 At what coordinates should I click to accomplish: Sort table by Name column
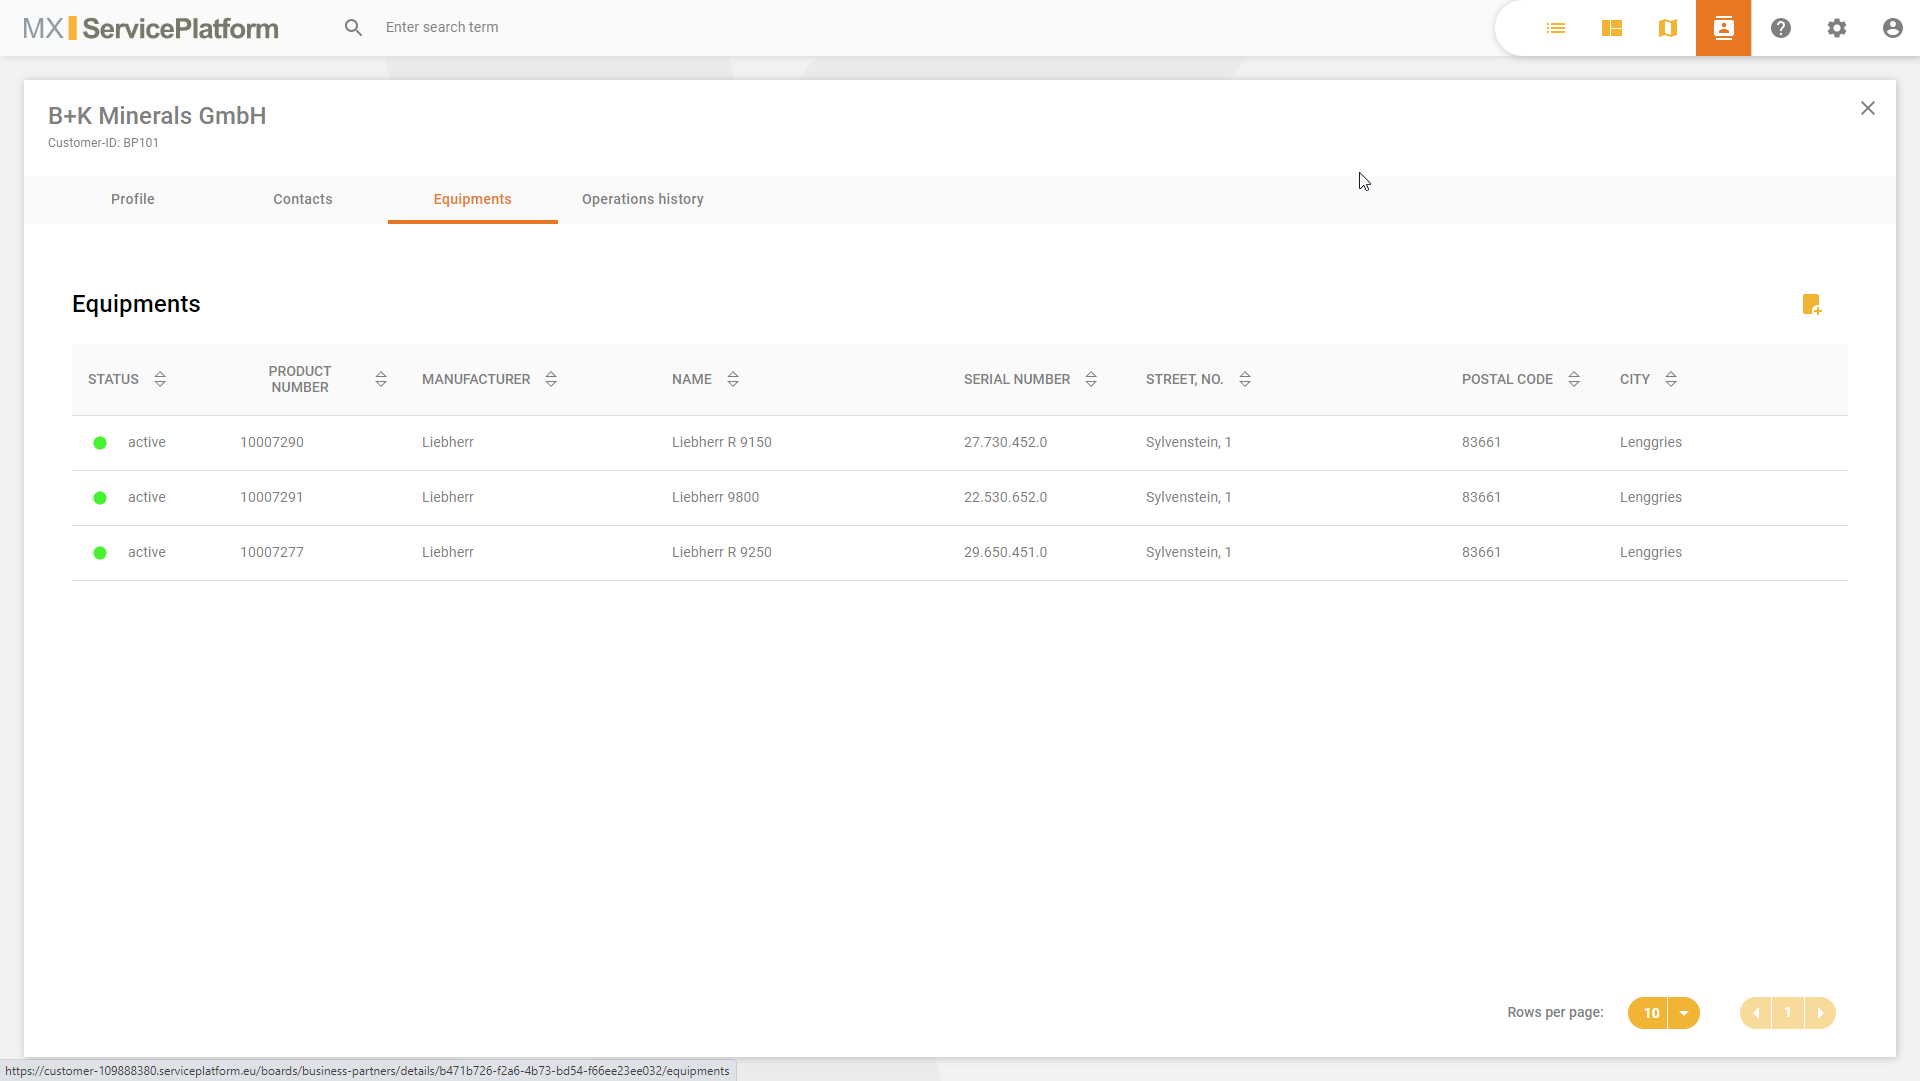click(x=733, y=379)
